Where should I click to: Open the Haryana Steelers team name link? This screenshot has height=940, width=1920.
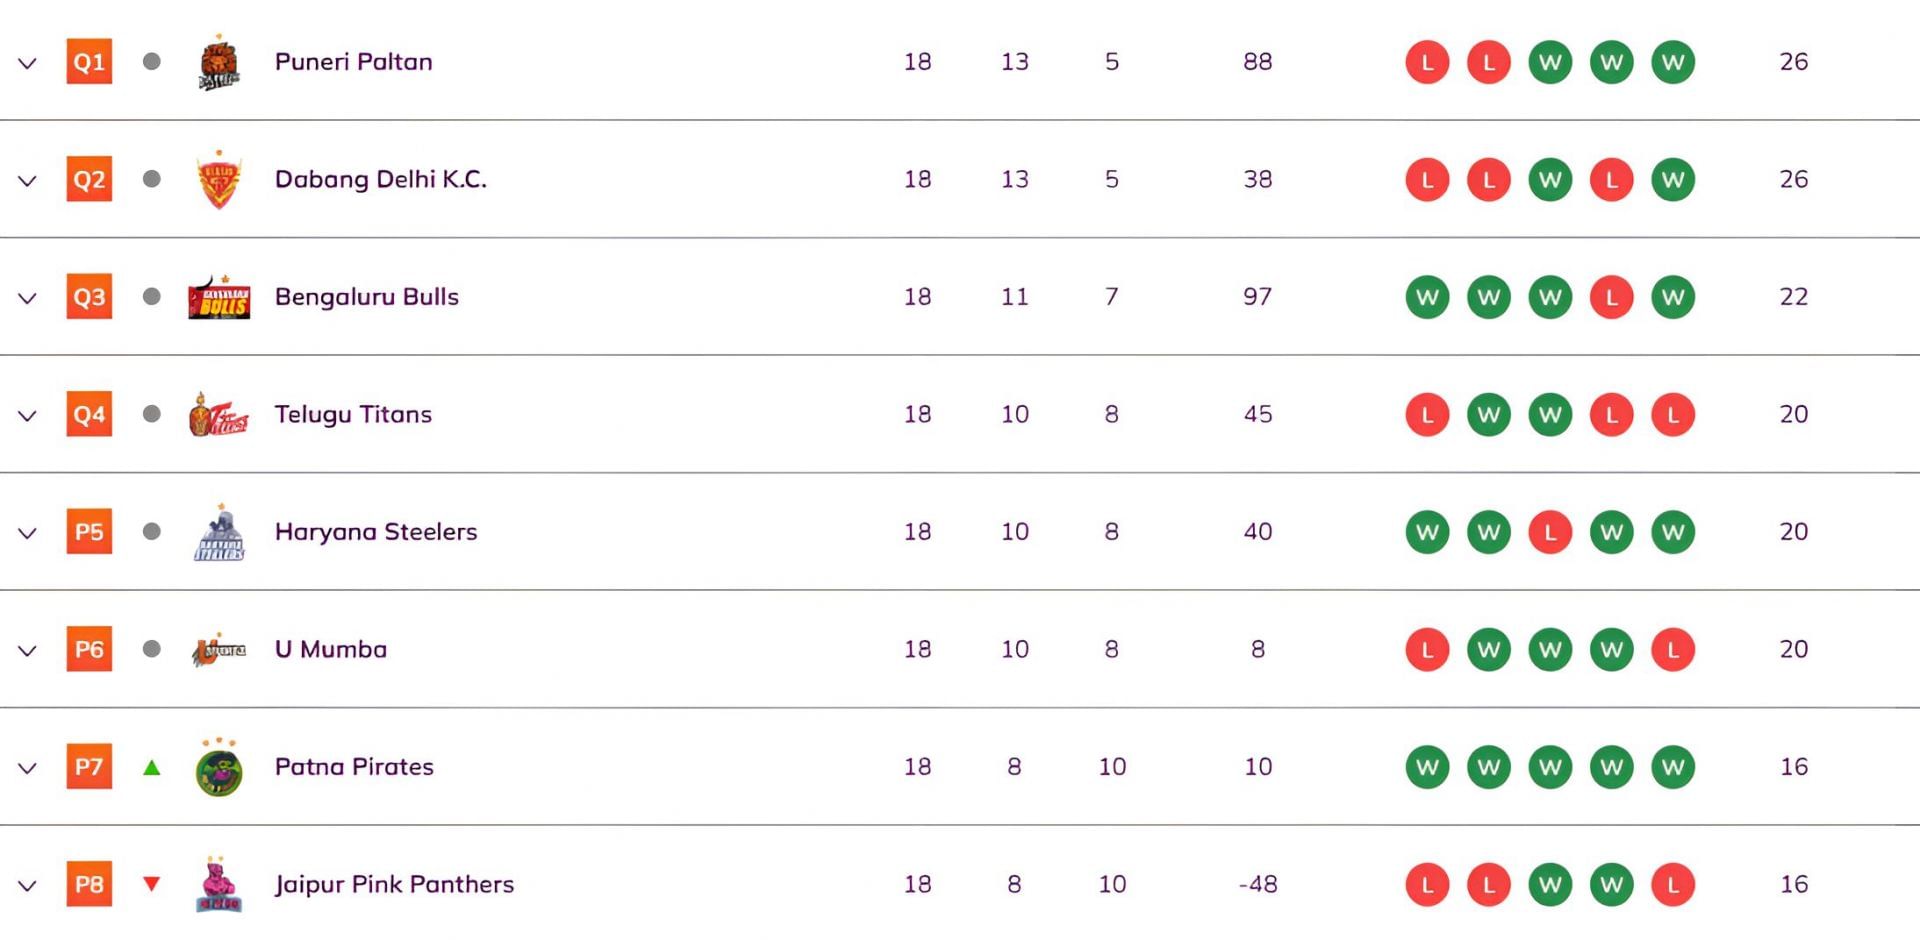[x=376, y=532]
